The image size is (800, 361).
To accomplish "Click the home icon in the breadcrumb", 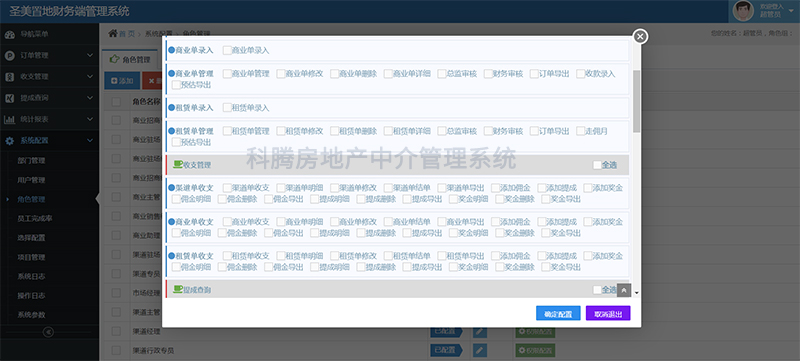I will click(x=113, y=33).
